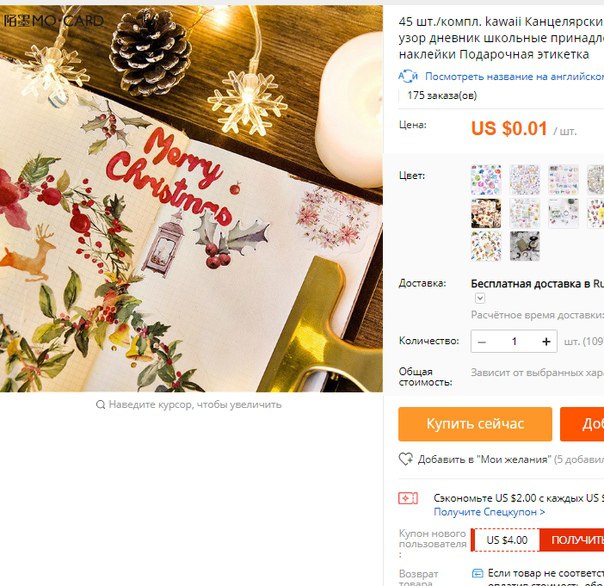Click the Купить сейчас button
This screenshot has width=604, height=586.
pyautogui.click(x=475, y=424)
